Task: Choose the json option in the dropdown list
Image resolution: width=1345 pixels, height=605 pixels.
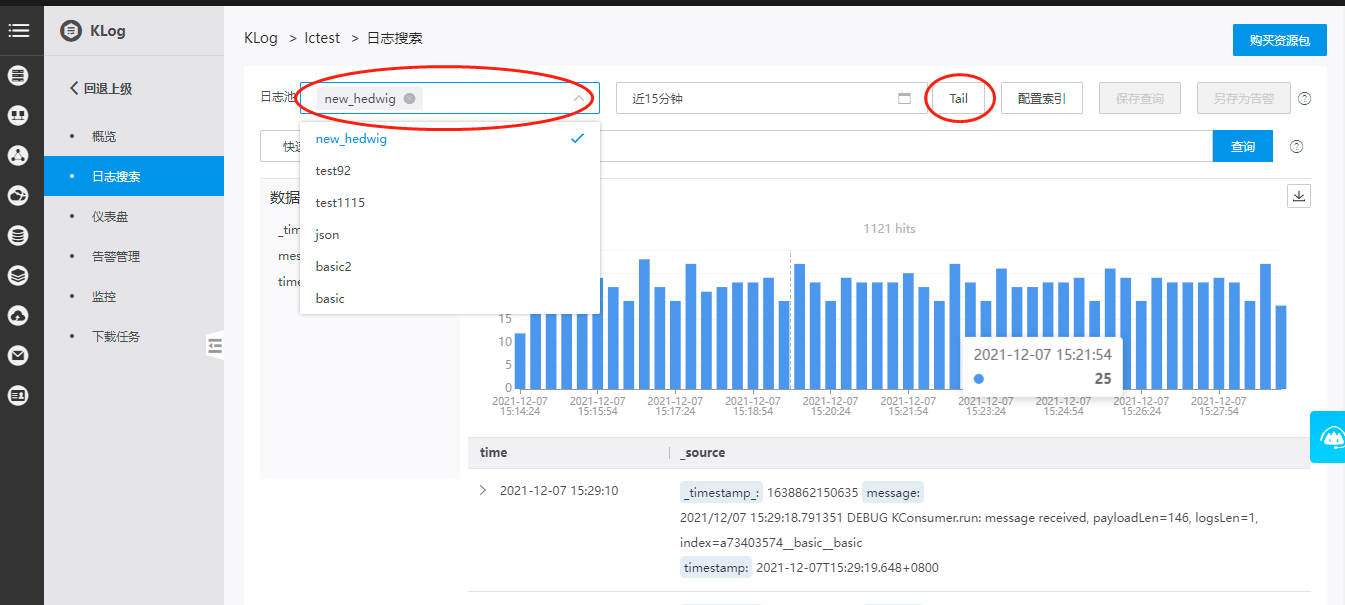Action: 327,235
